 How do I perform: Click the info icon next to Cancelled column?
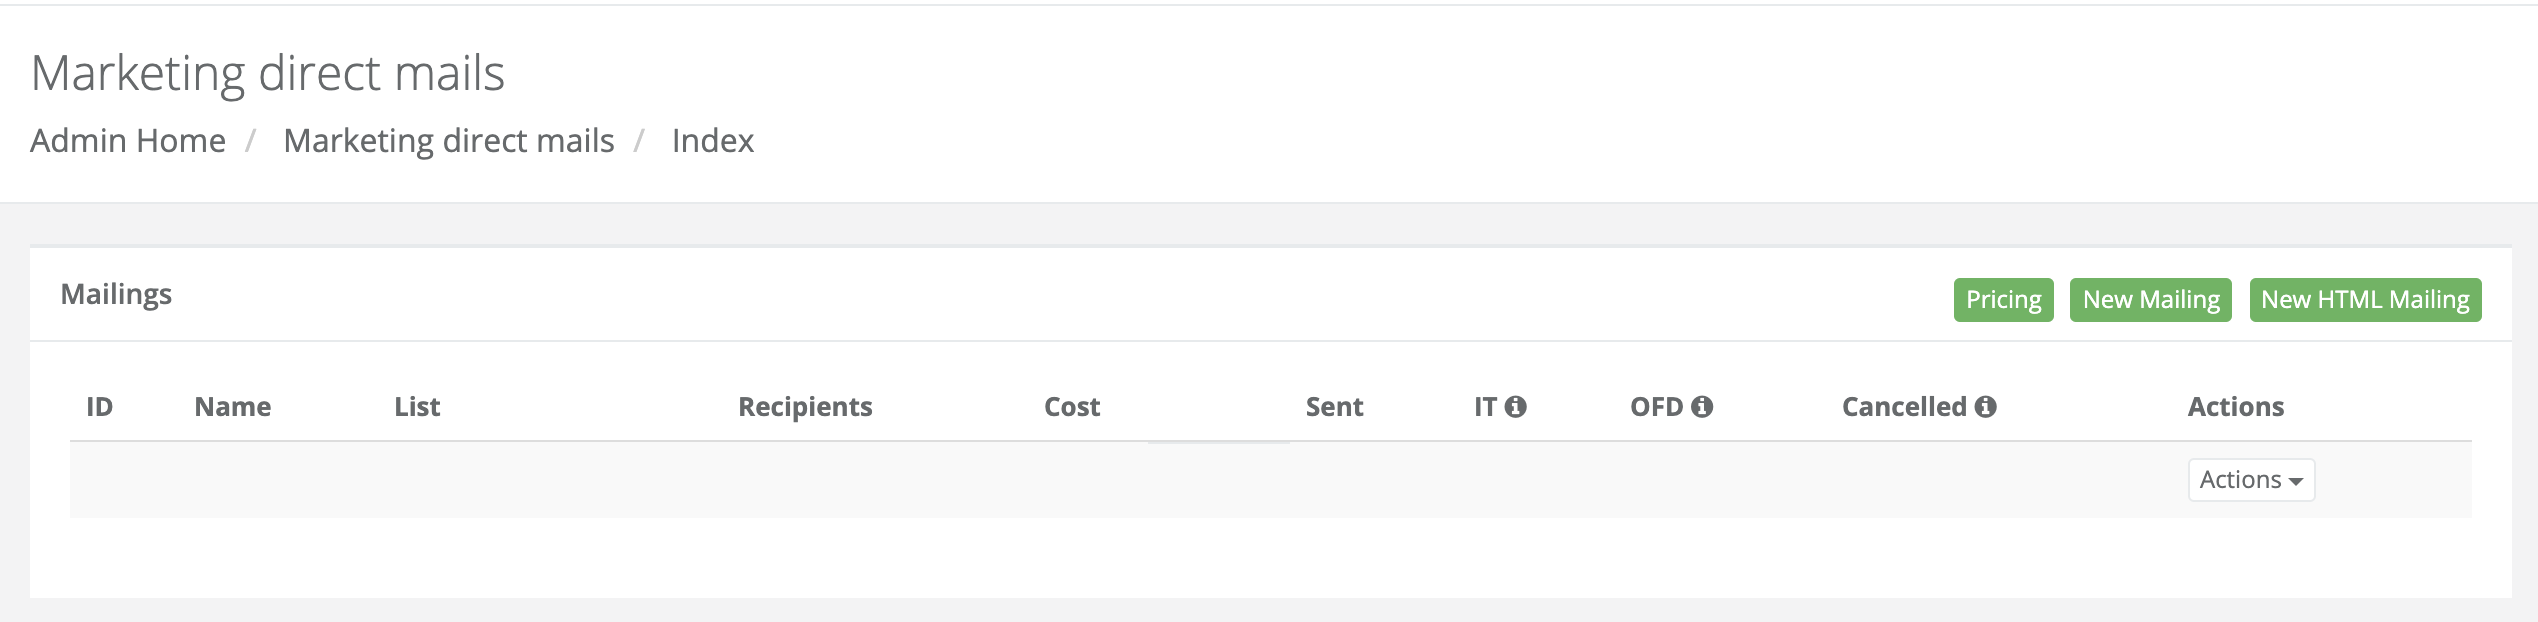tap(1988, 407)
